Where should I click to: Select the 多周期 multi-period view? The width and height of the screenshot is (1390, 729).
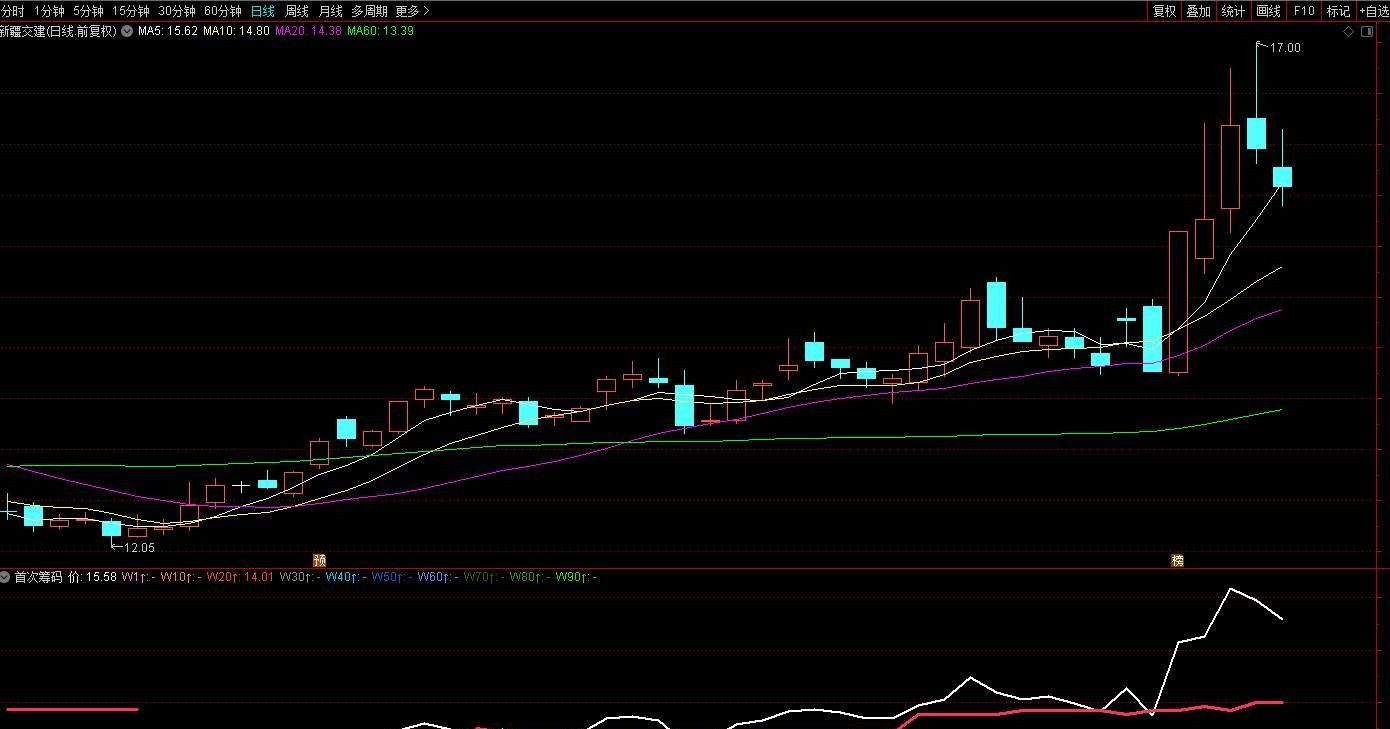(369, 11)
